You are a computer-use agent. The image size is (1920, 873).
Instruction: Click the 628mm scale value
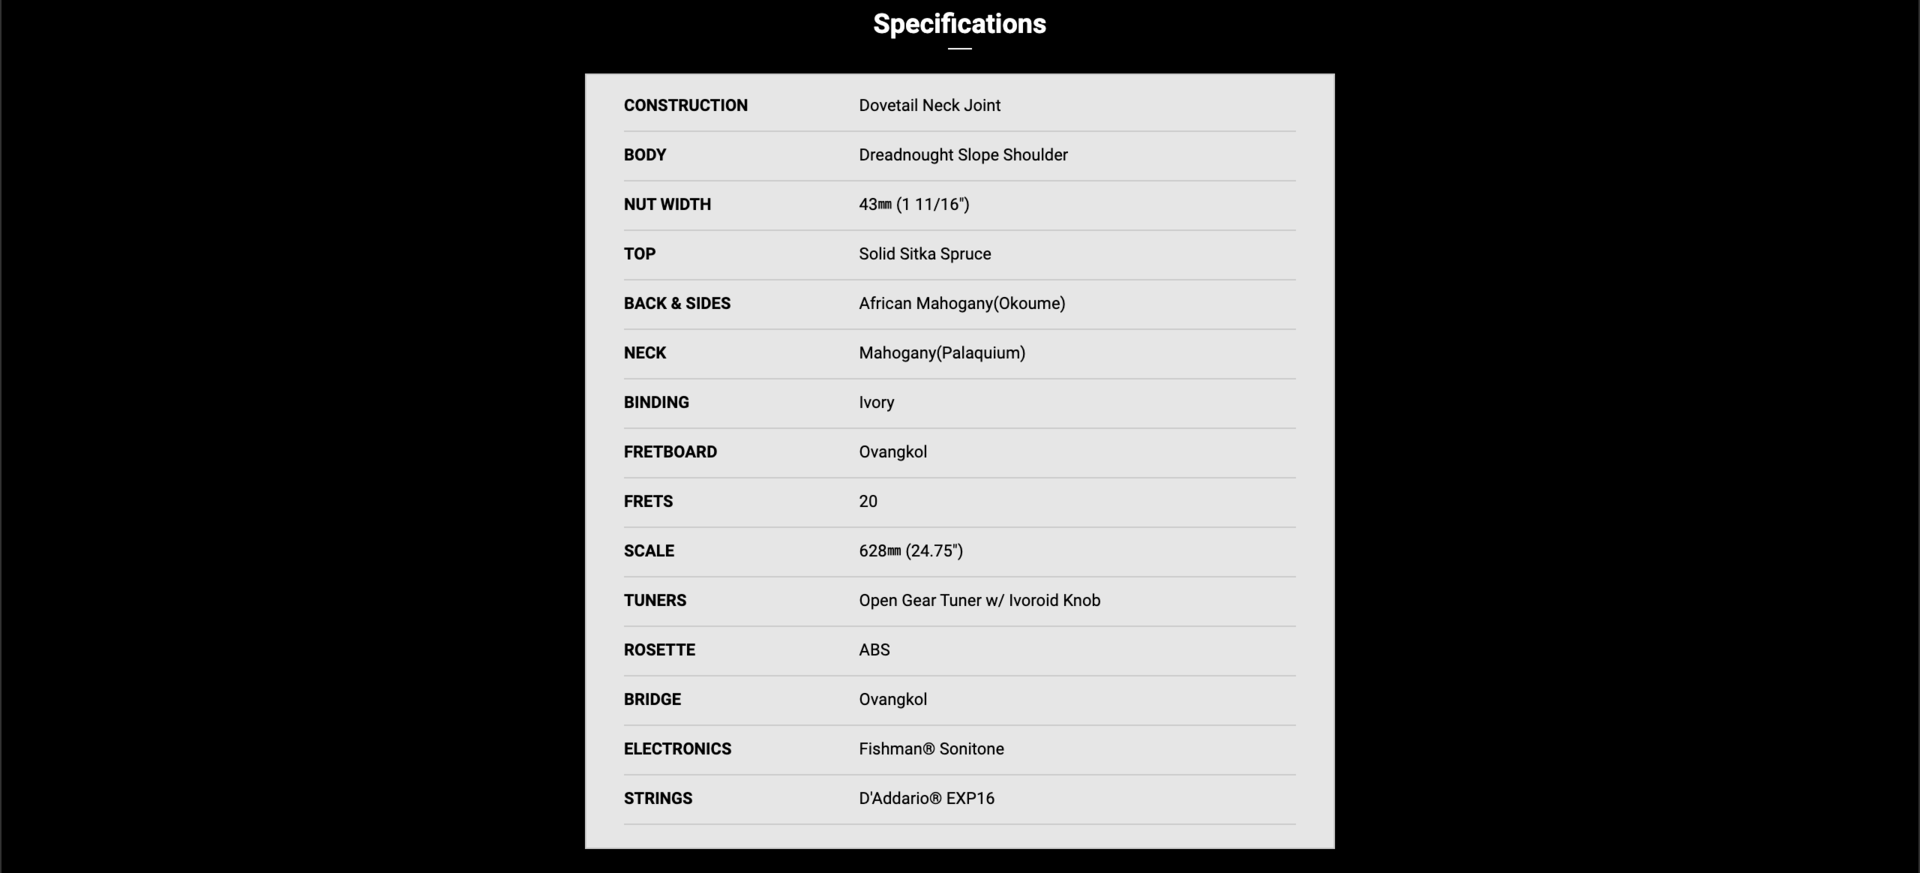click(x=911, y=551)
